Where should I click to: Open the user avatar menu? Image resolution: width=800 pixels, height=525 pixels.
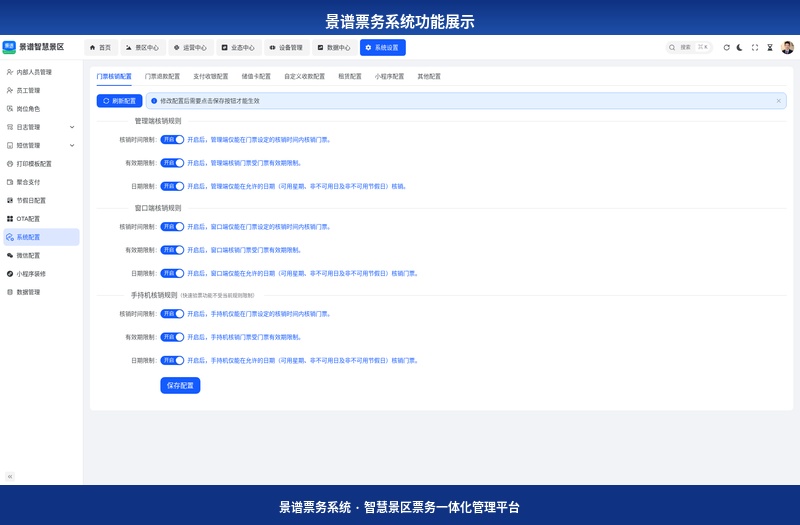[787, 47]
